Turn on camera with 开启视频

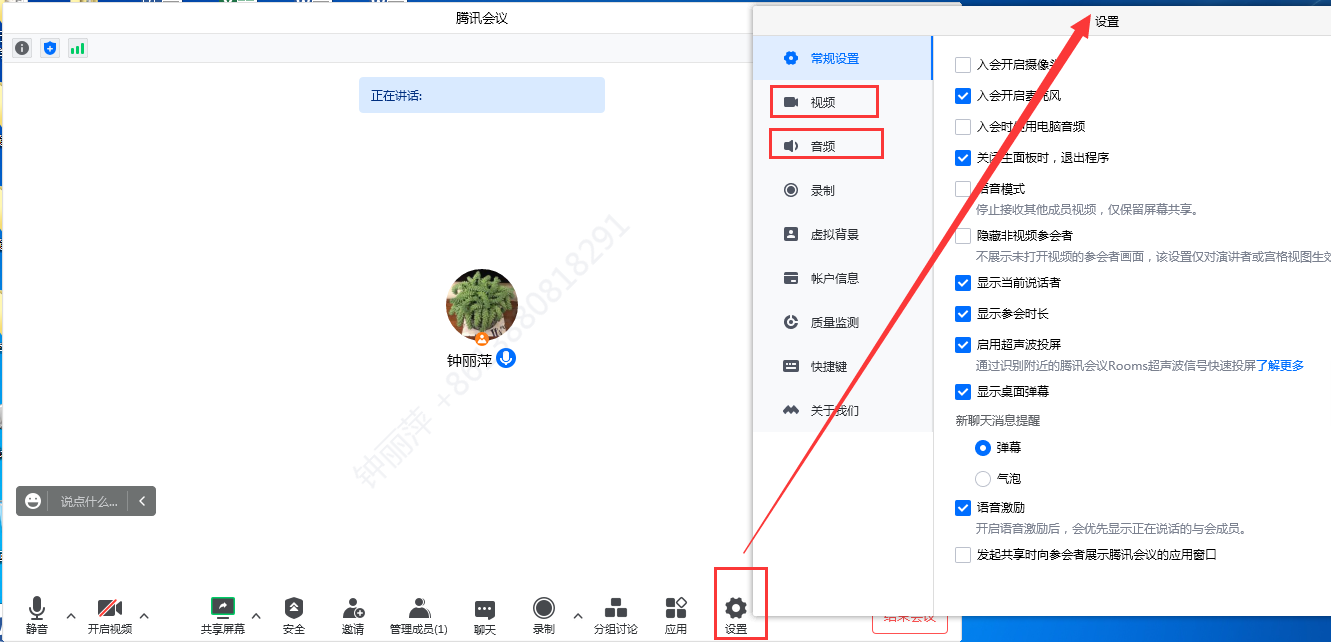tap(110, 616)
